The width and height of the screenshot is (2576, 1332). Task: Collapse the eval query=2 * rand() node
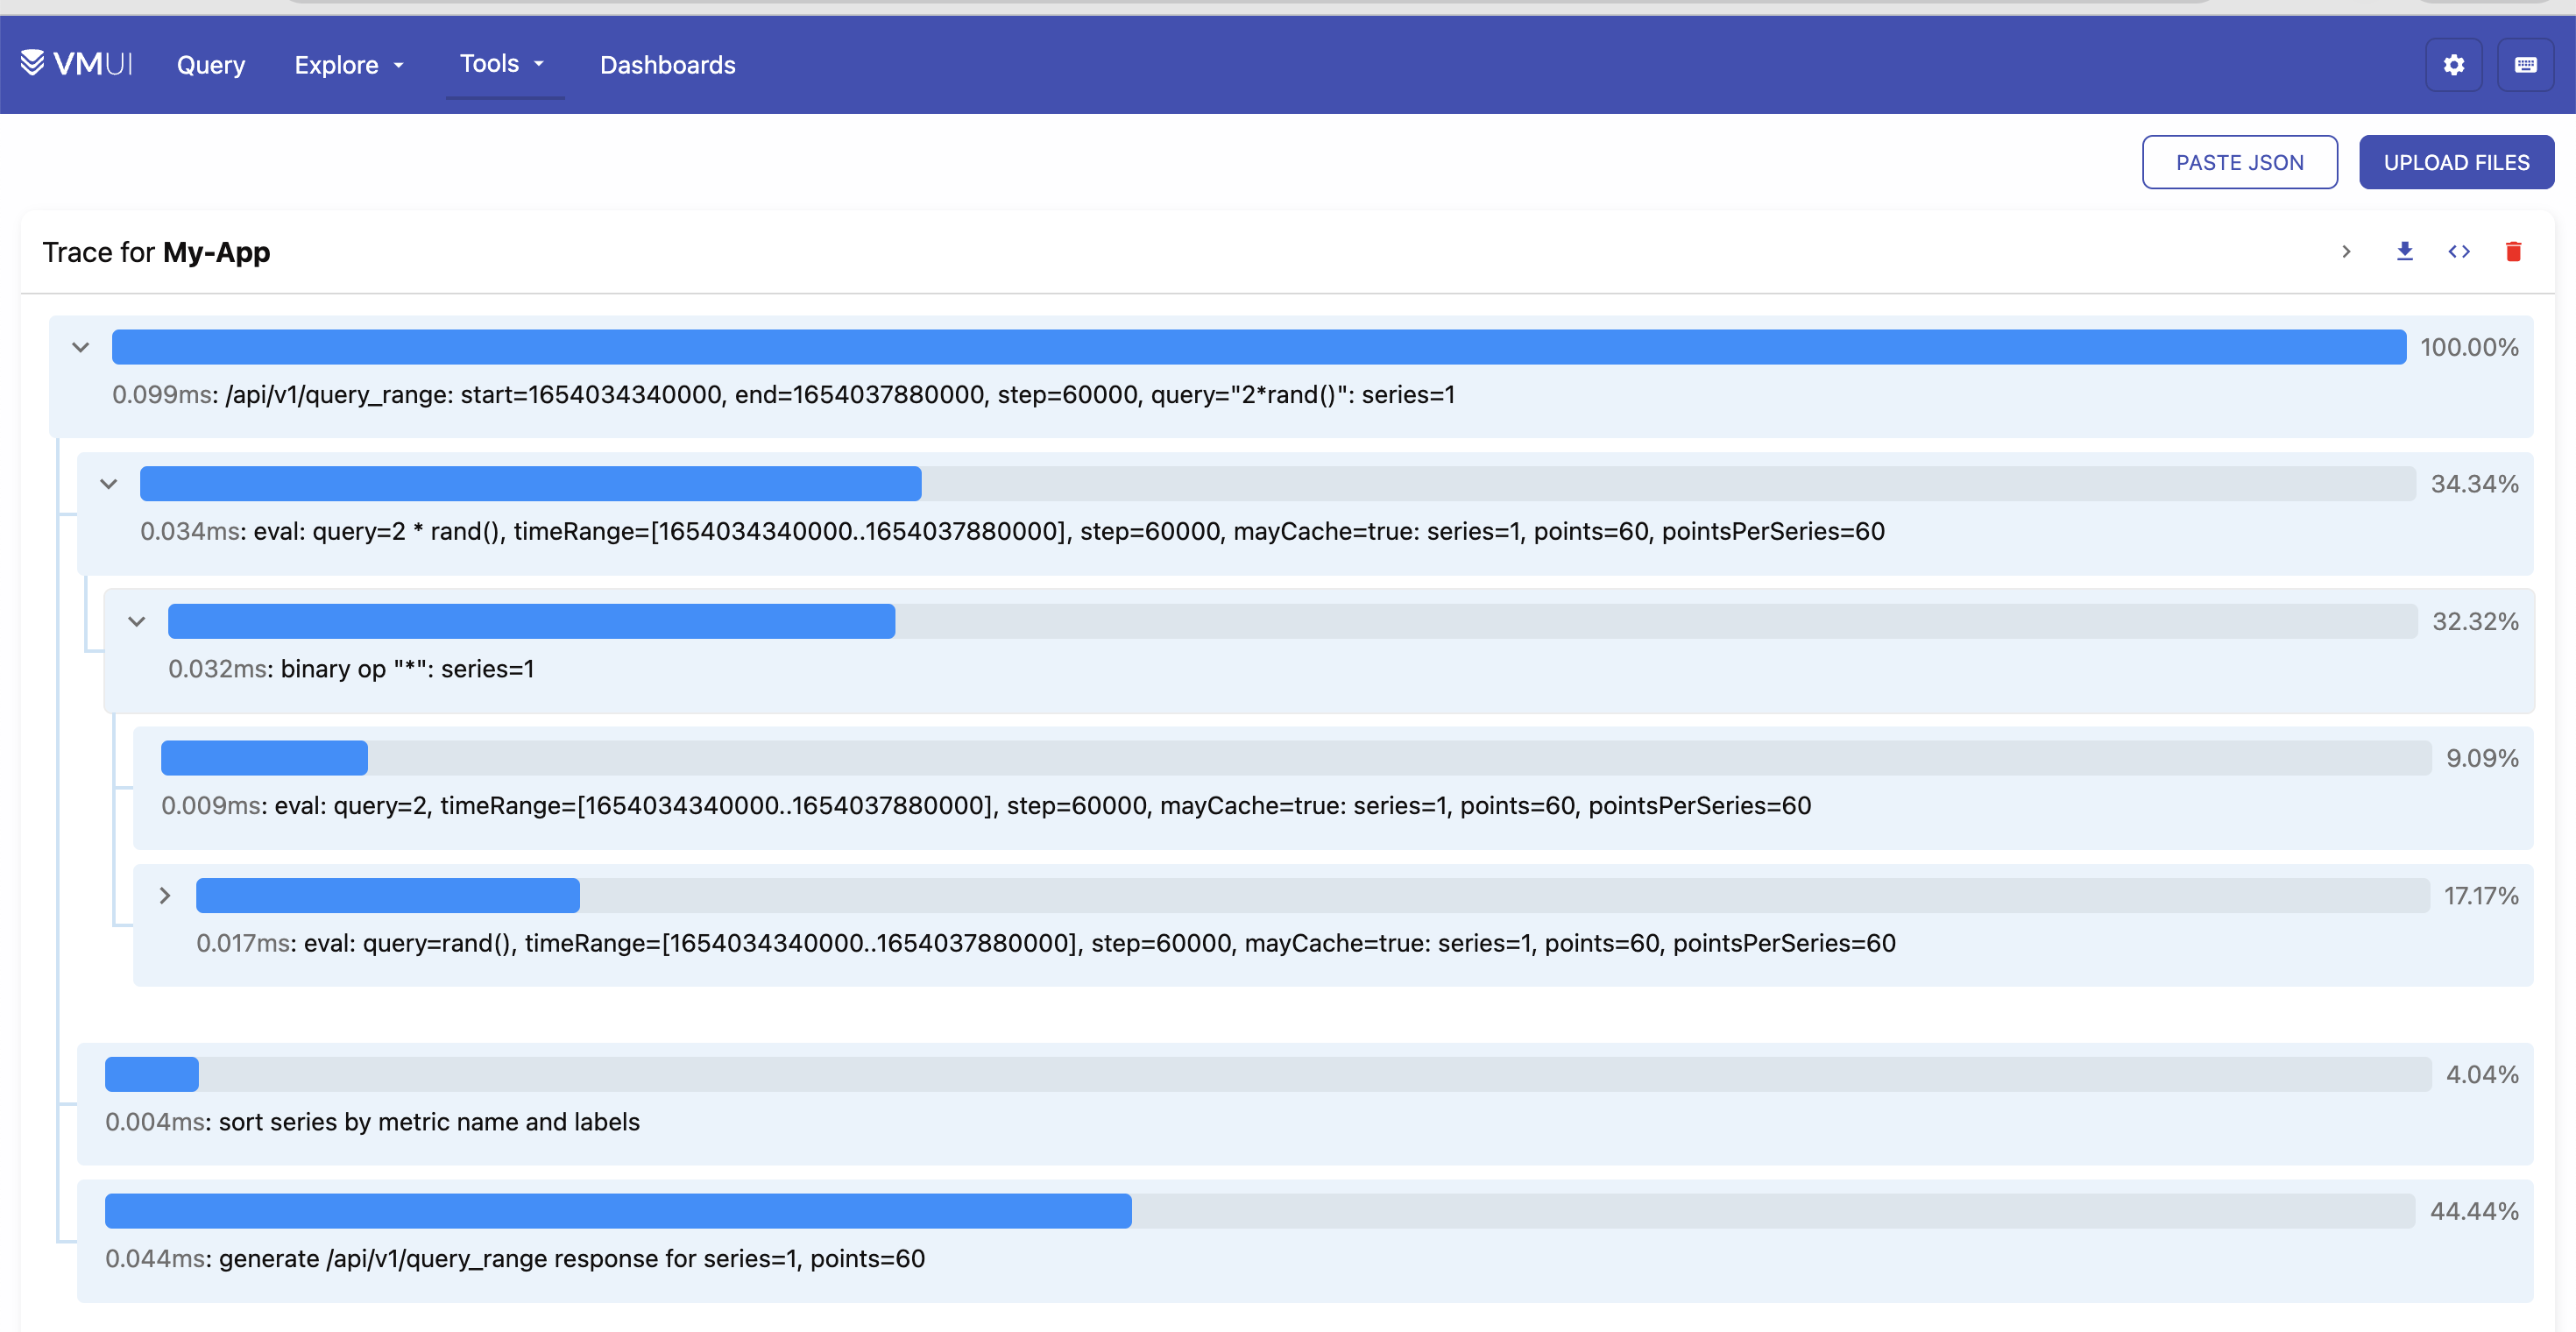109,484
